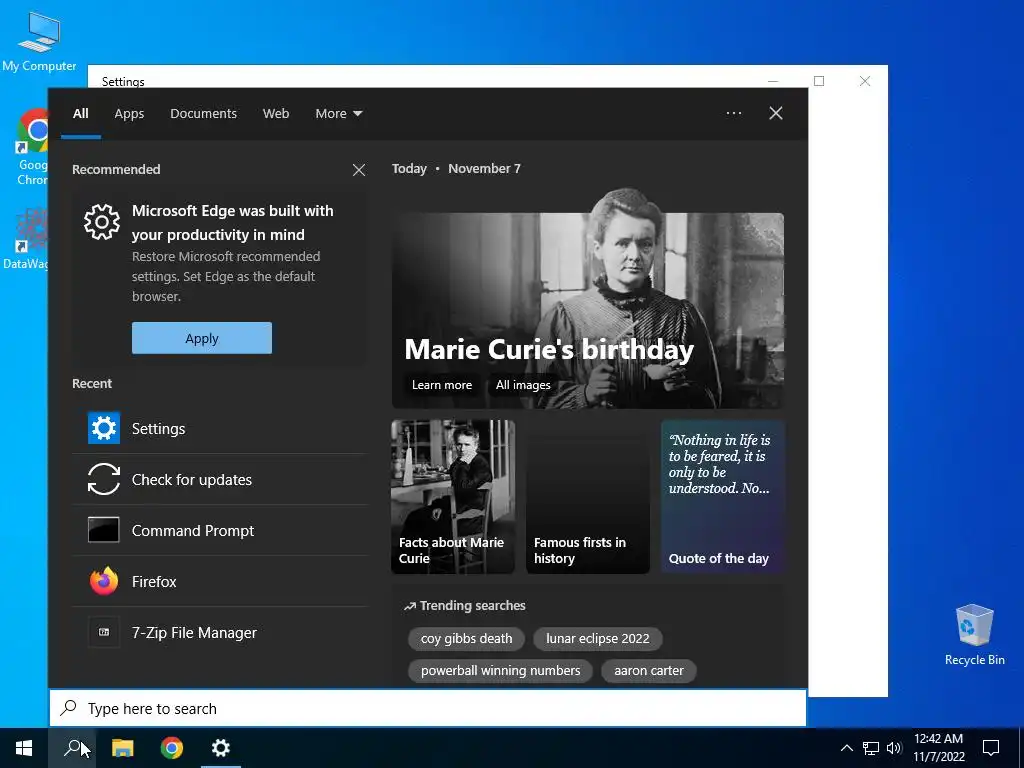
Task: Open Check for updates recent item
Action: (x=220, y=479)
